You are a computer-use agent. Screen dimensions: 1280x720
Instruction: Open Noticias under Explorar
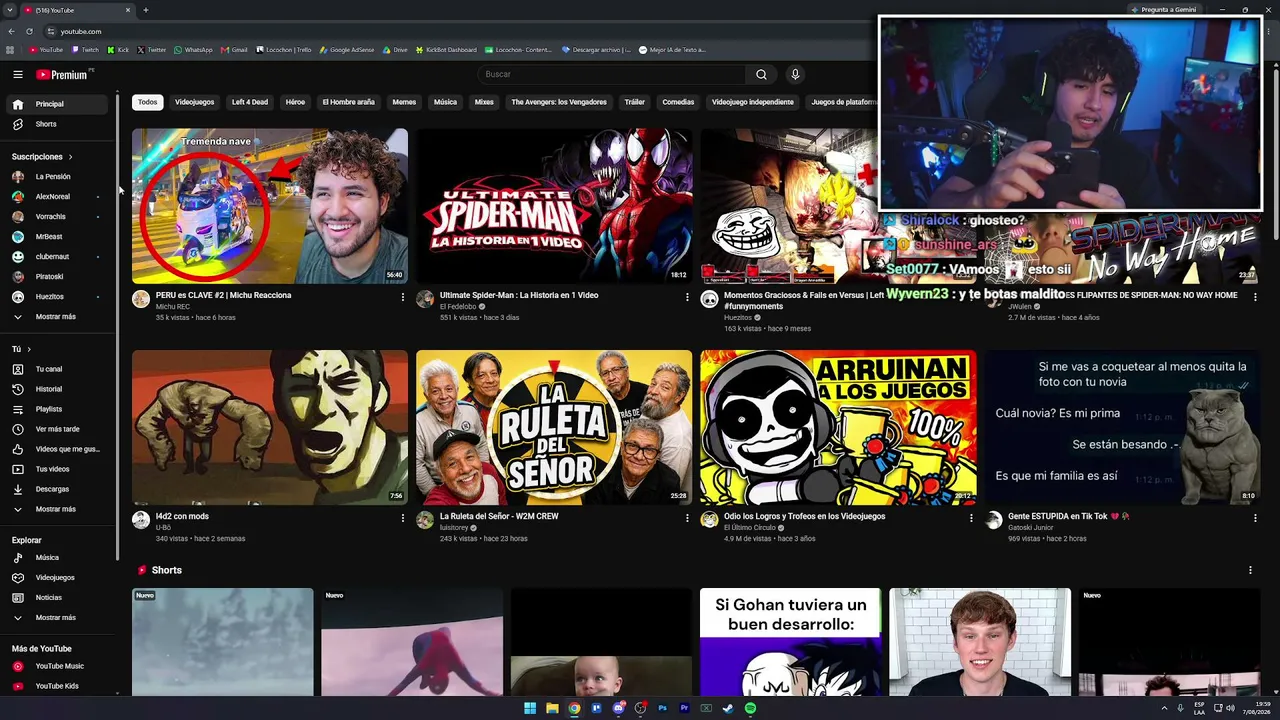pyautogui.click(x=58, y=598)
